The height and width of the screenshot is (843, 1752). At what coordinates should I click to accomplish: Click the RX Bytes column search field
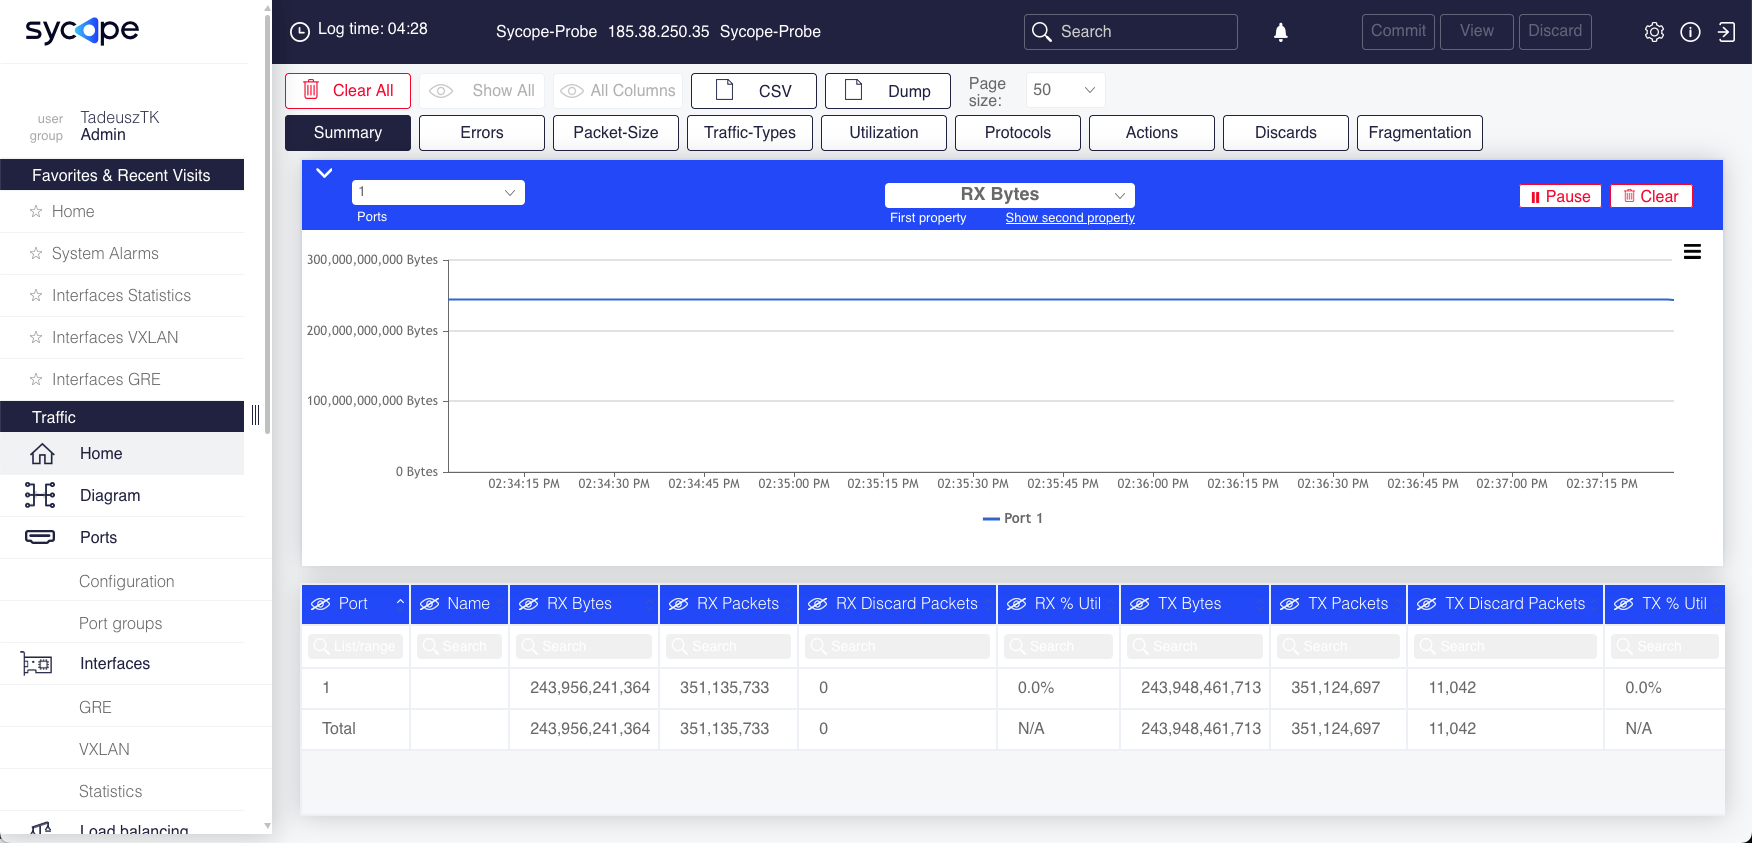click(584, 646)
